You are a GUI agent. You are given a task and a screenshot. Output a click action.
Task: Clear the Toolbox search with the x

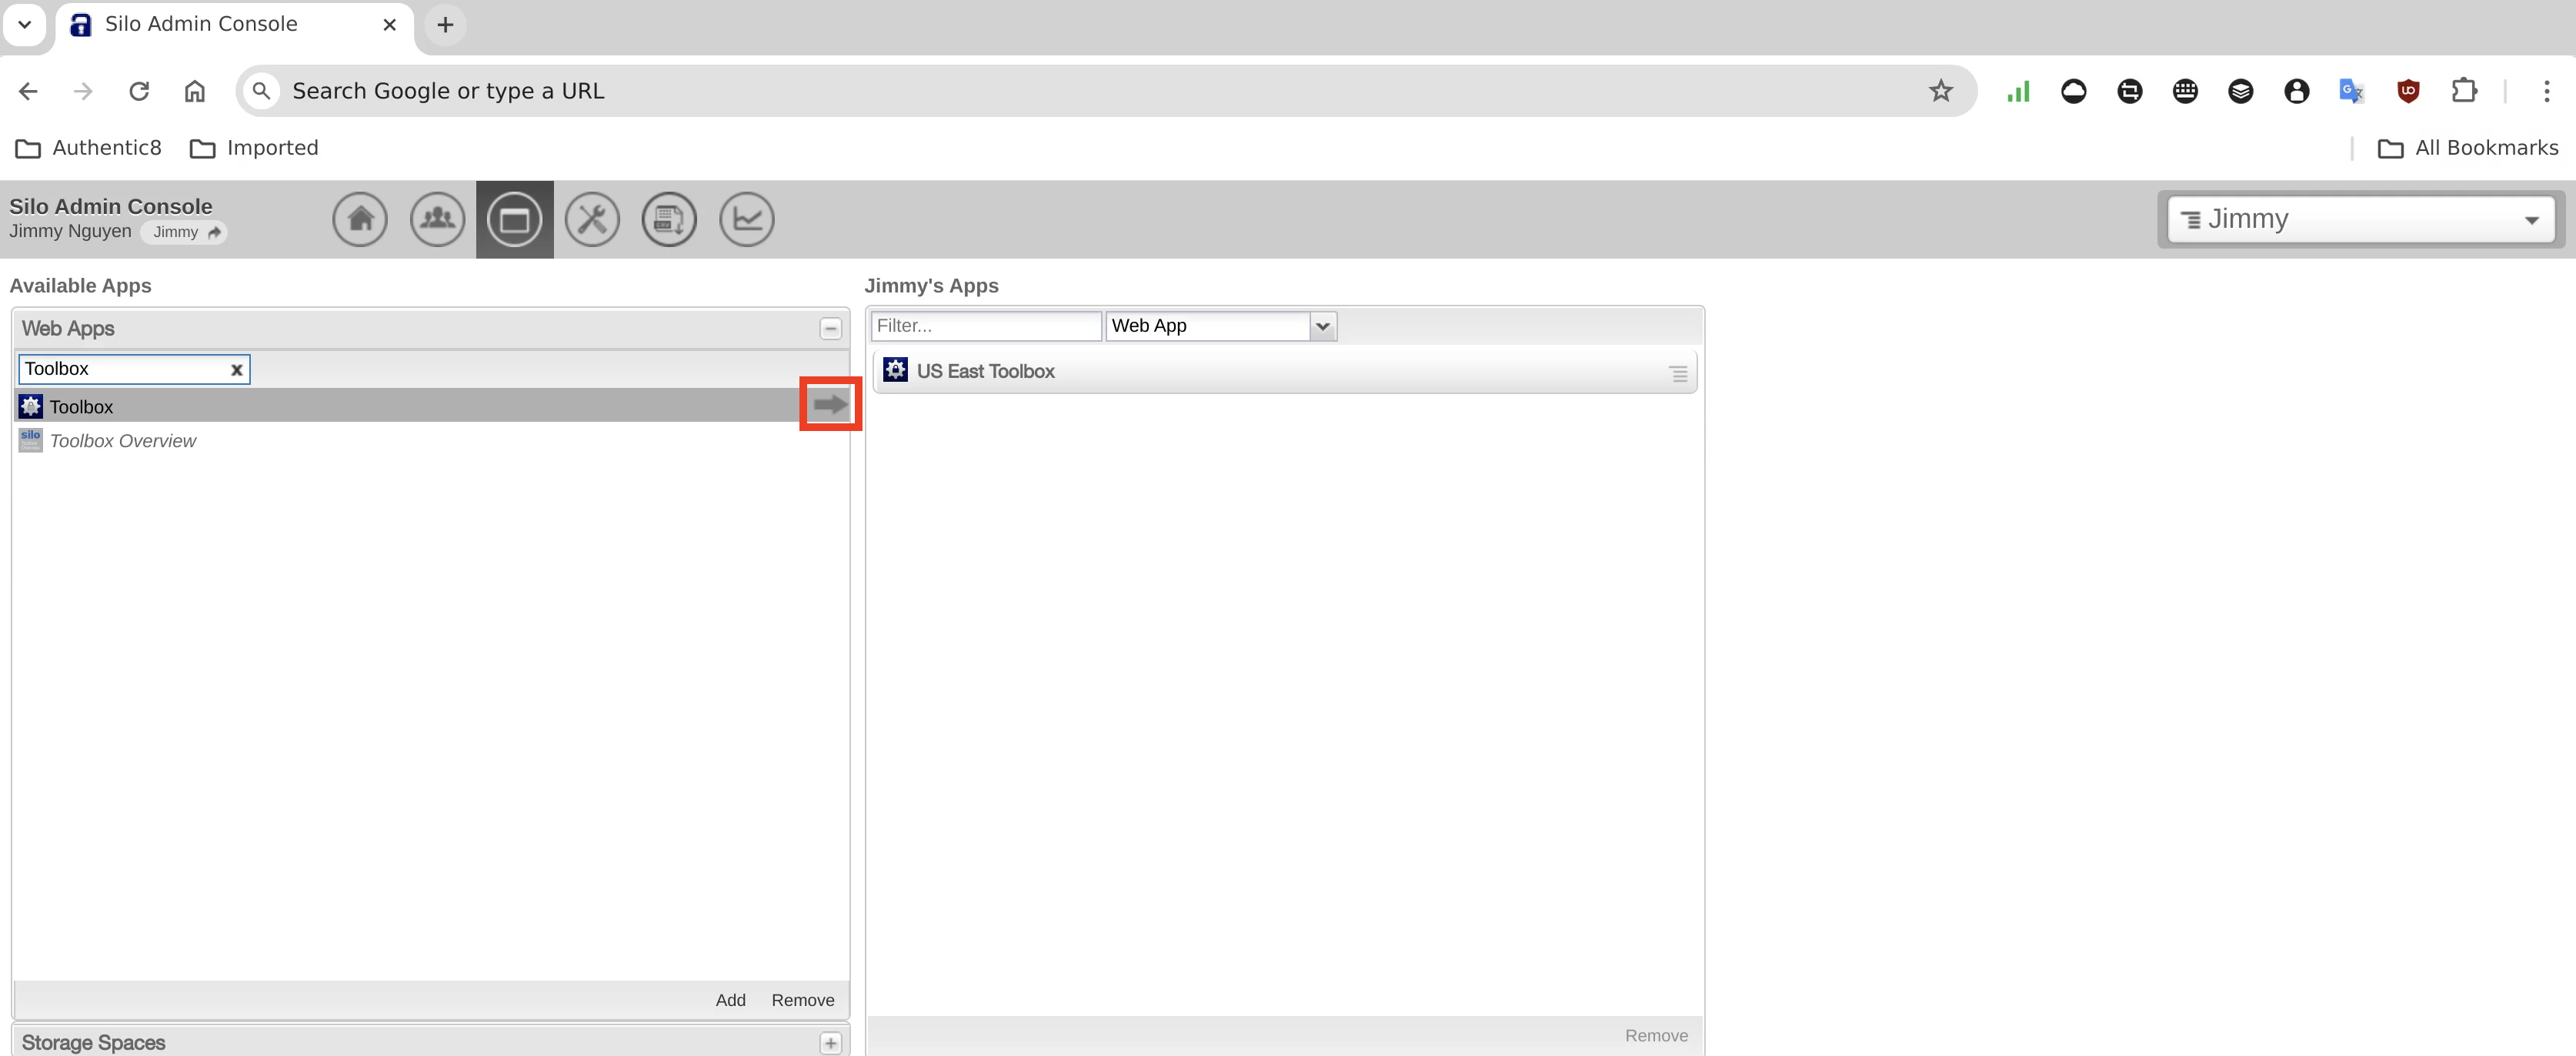tap(237, 370)
